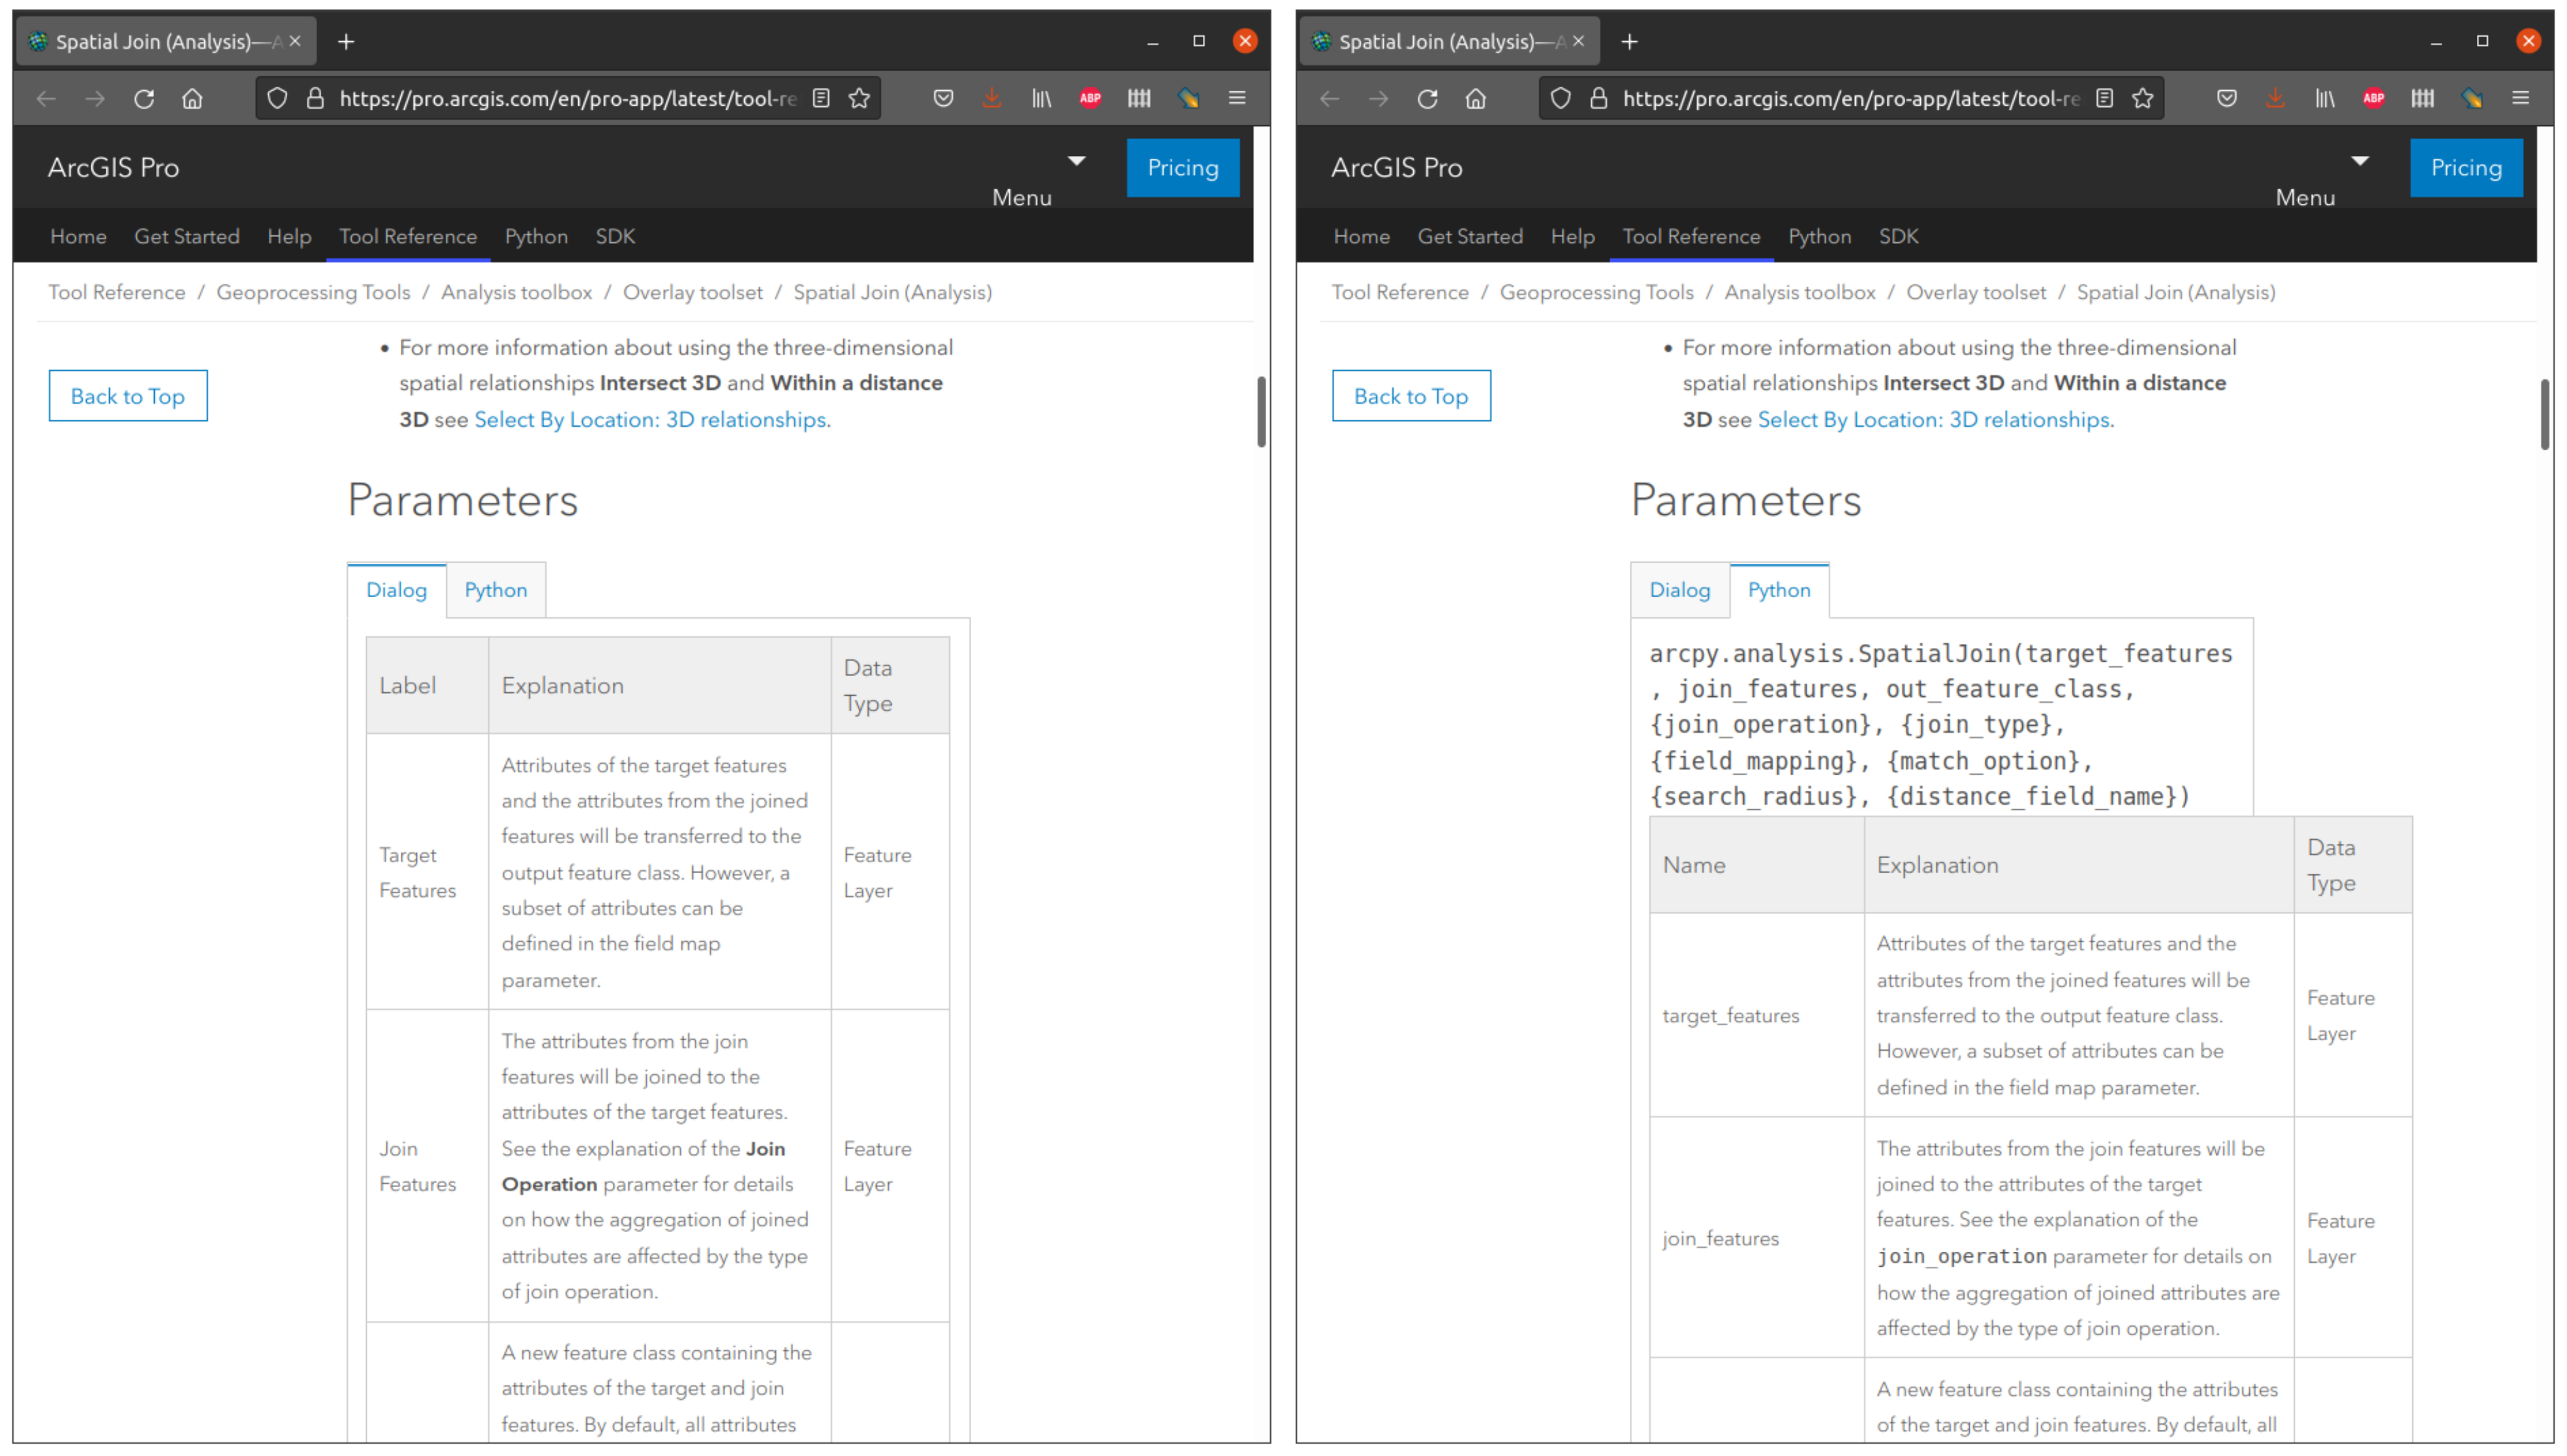Open hamburger application menu in left window

[x=1237, y=98]
